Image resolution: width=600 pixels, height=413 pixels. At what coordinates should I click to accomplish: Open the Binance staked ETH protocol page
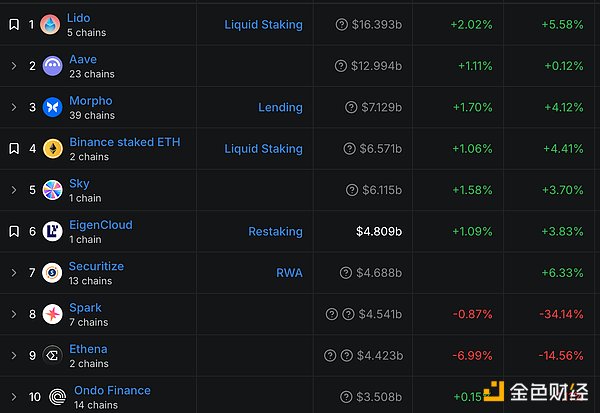pyautogui.click(x=125, y=142)
